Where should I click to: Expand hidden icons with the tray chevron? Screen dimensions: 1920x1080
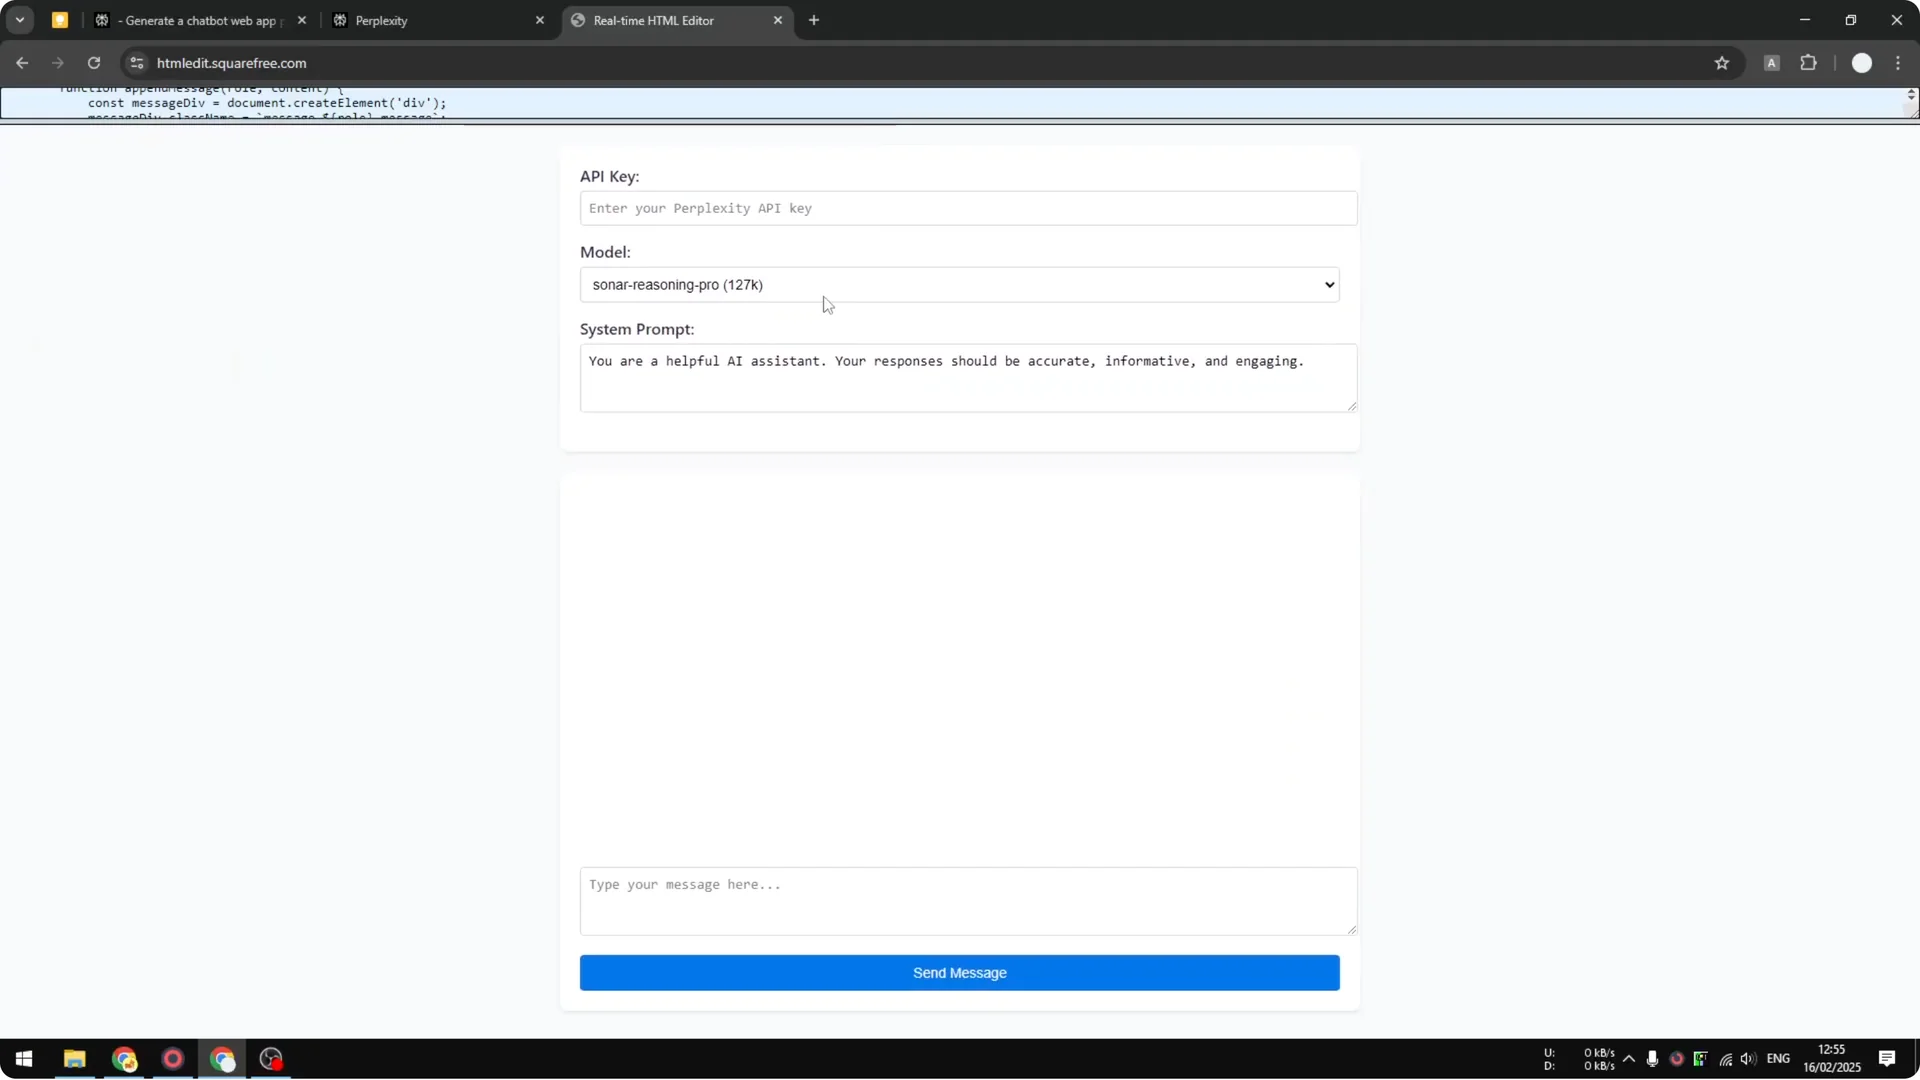(x=1630, y=1059)
